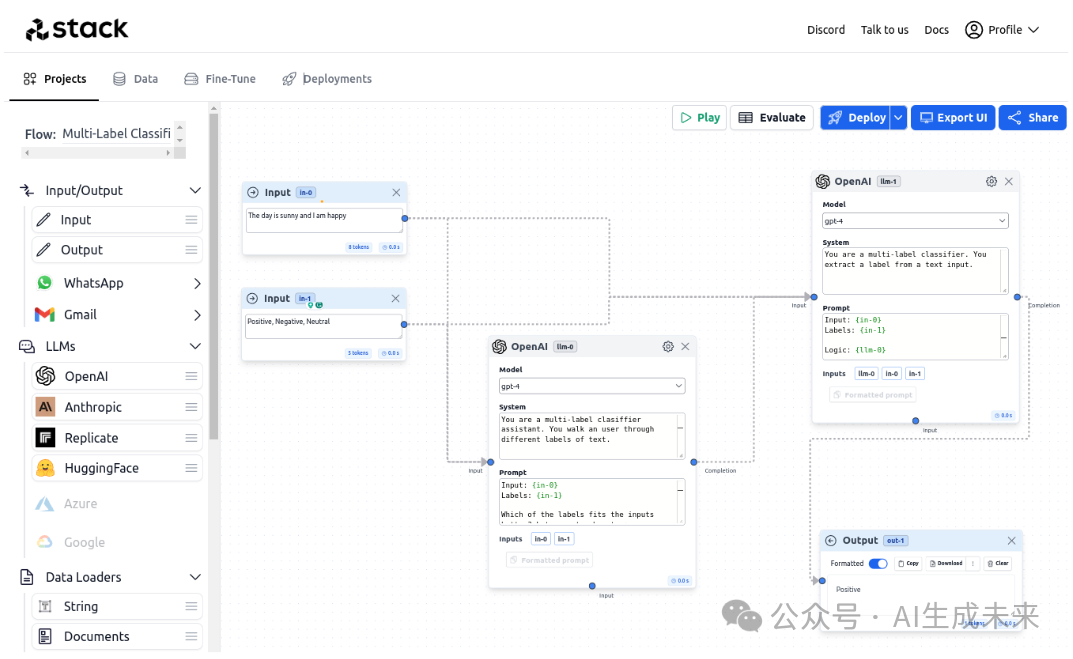
Task: Select the HuggingFace icon in sidebar
Action: point(45,468)
